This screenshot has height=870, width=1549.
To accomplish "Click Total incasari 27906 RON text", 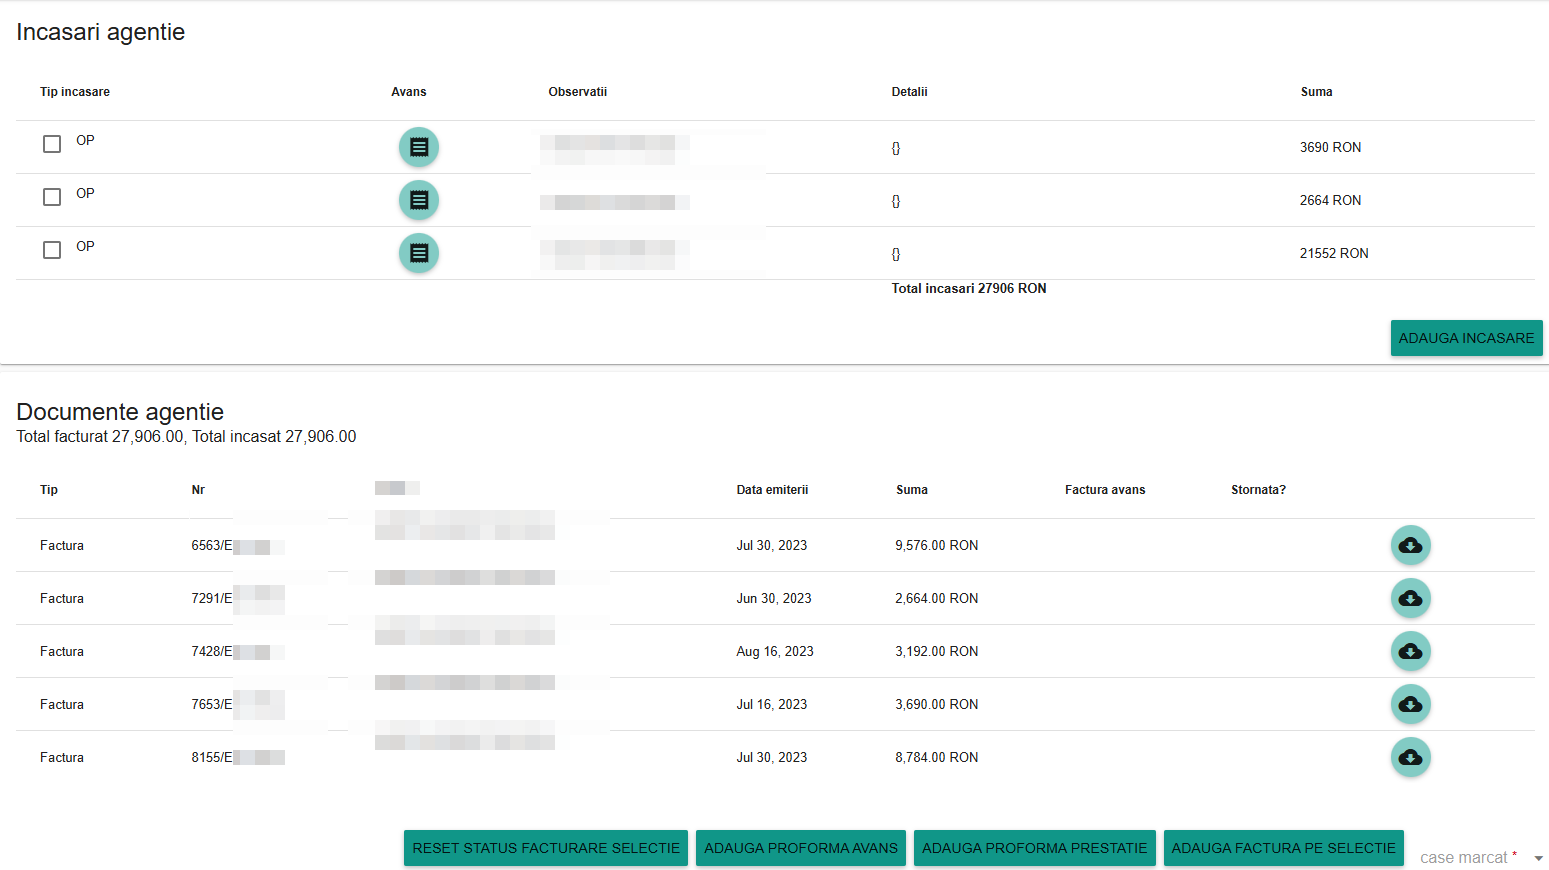I will click(969, 288).
